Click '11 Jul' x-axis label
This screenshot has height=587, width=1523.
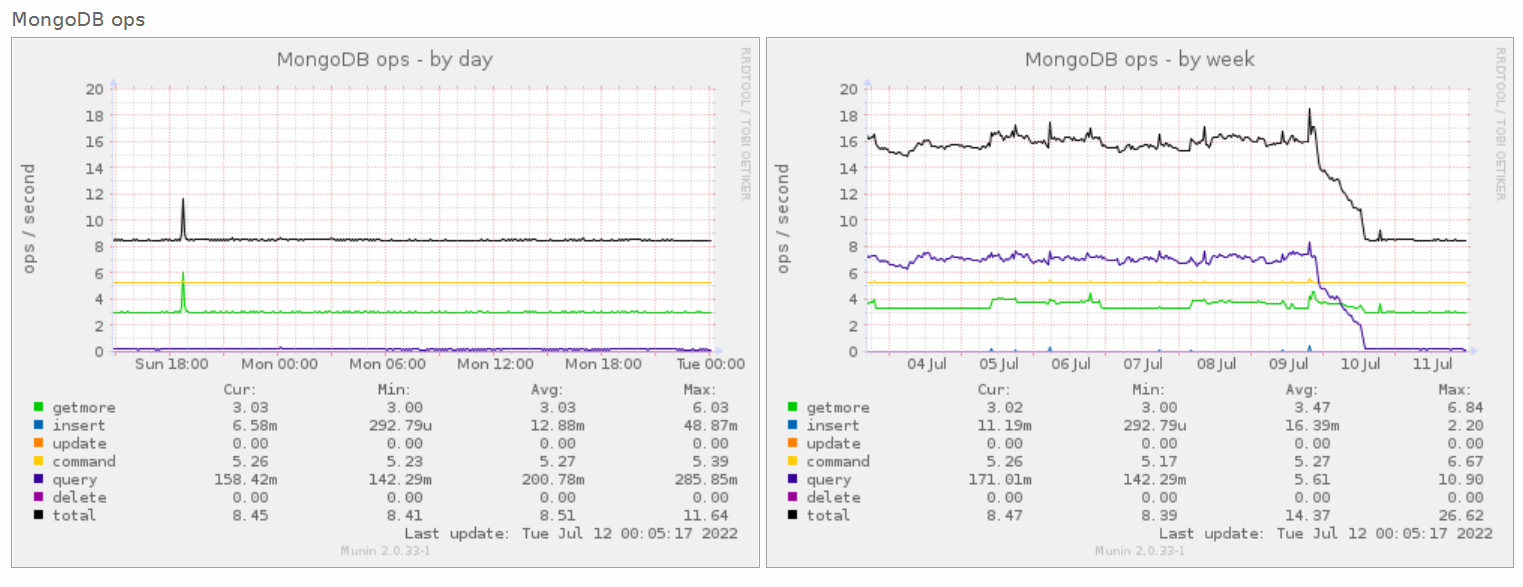(x=1433, y=364)
